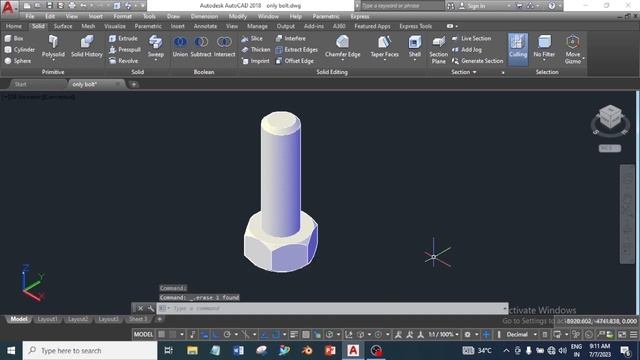The image size is (640, 360).
Task: Click Extract Edges tool
Action: (x=297, y=49)
